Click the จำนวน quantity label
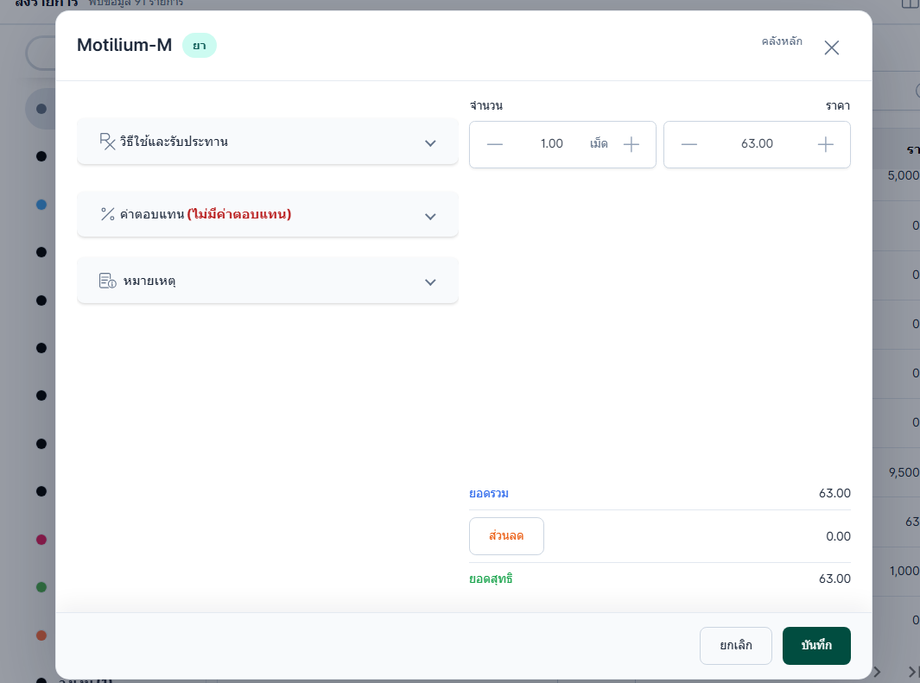This screenshot has width=920, height=683. tap(486, 106)
